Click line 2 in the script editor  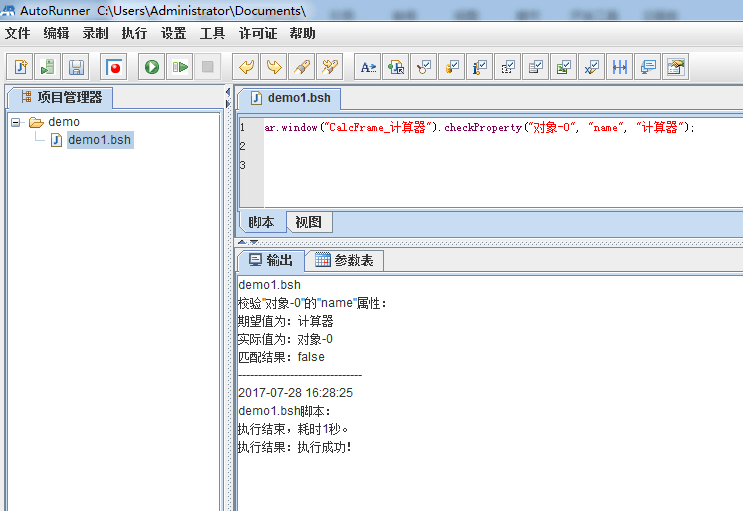(400, 146)
